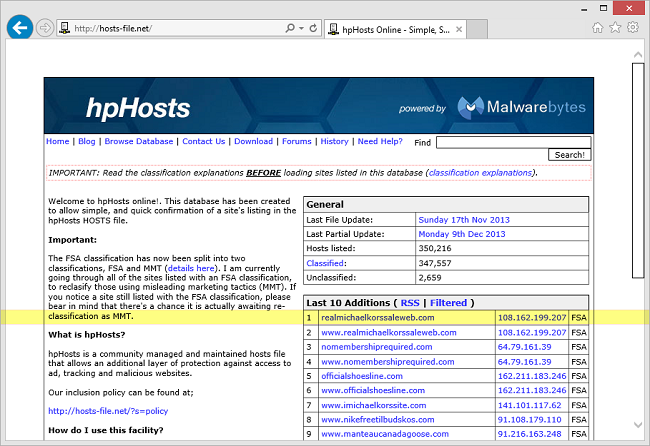Open the 'details here' link

pos(191,268)
